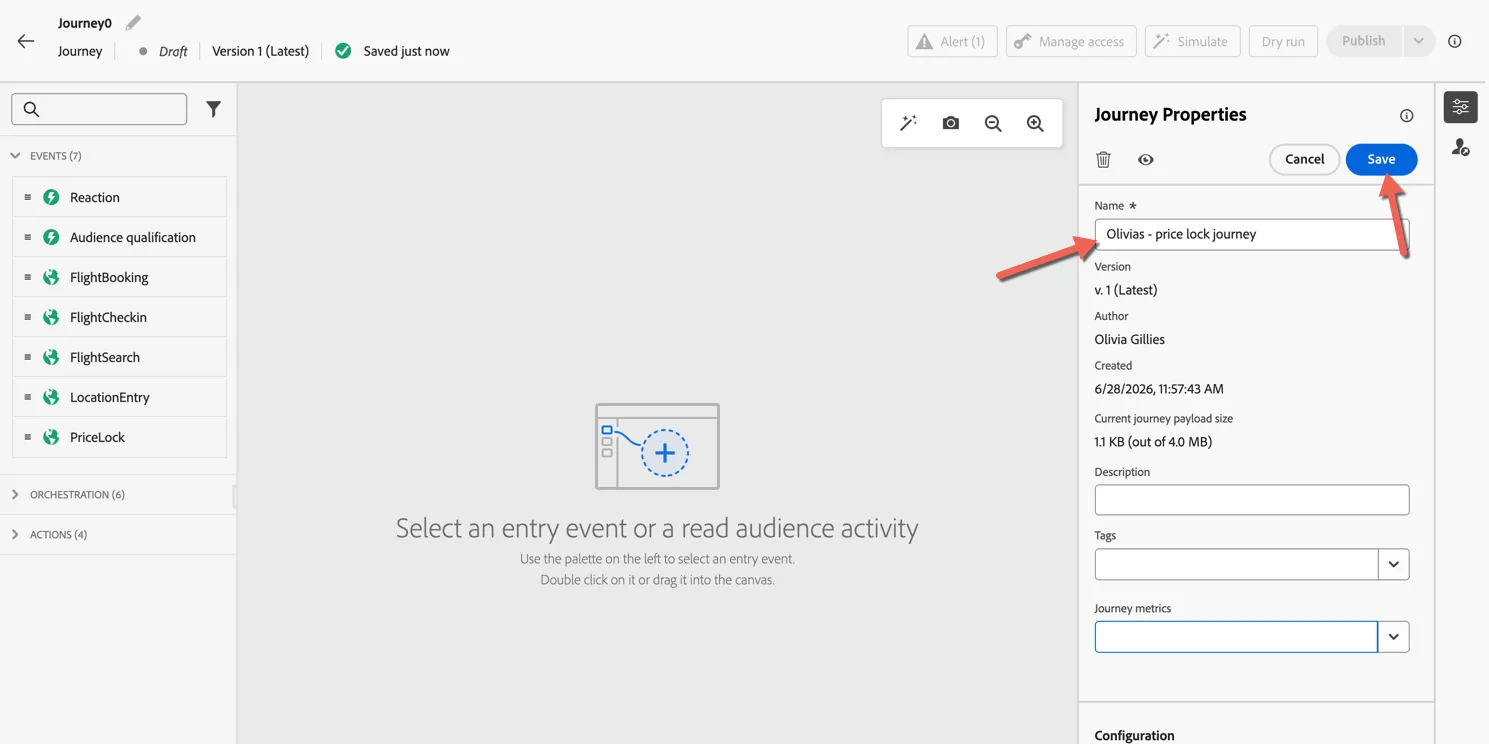Open the Journey metrics dropdown arrow
1489x744 pixels.
[1394, 637]
